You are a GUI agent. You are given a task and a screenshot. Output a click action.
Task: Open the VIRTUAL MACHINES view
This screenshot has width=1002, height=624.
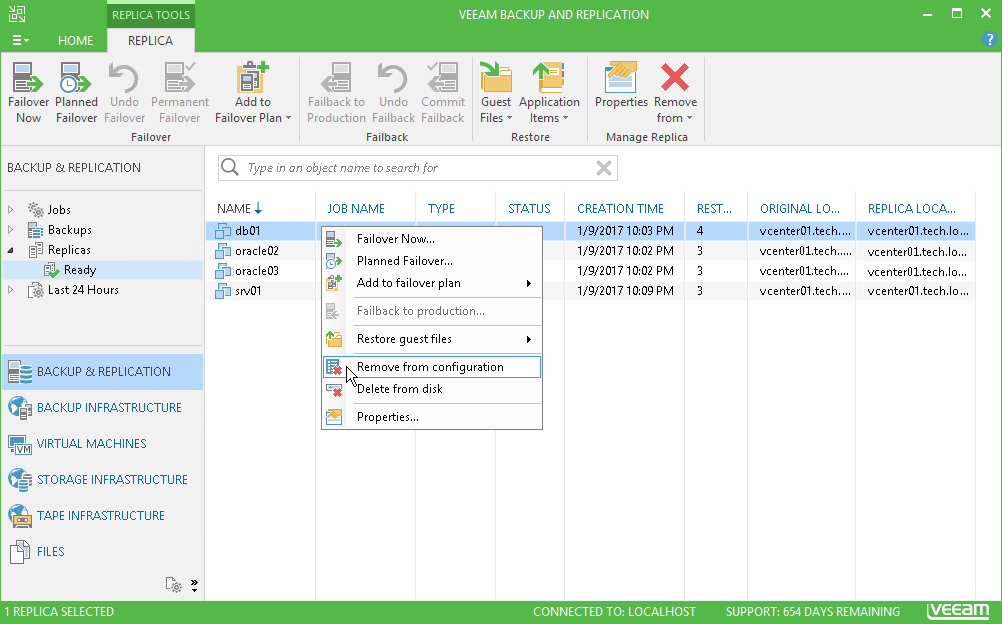click(x=102, y=444)
